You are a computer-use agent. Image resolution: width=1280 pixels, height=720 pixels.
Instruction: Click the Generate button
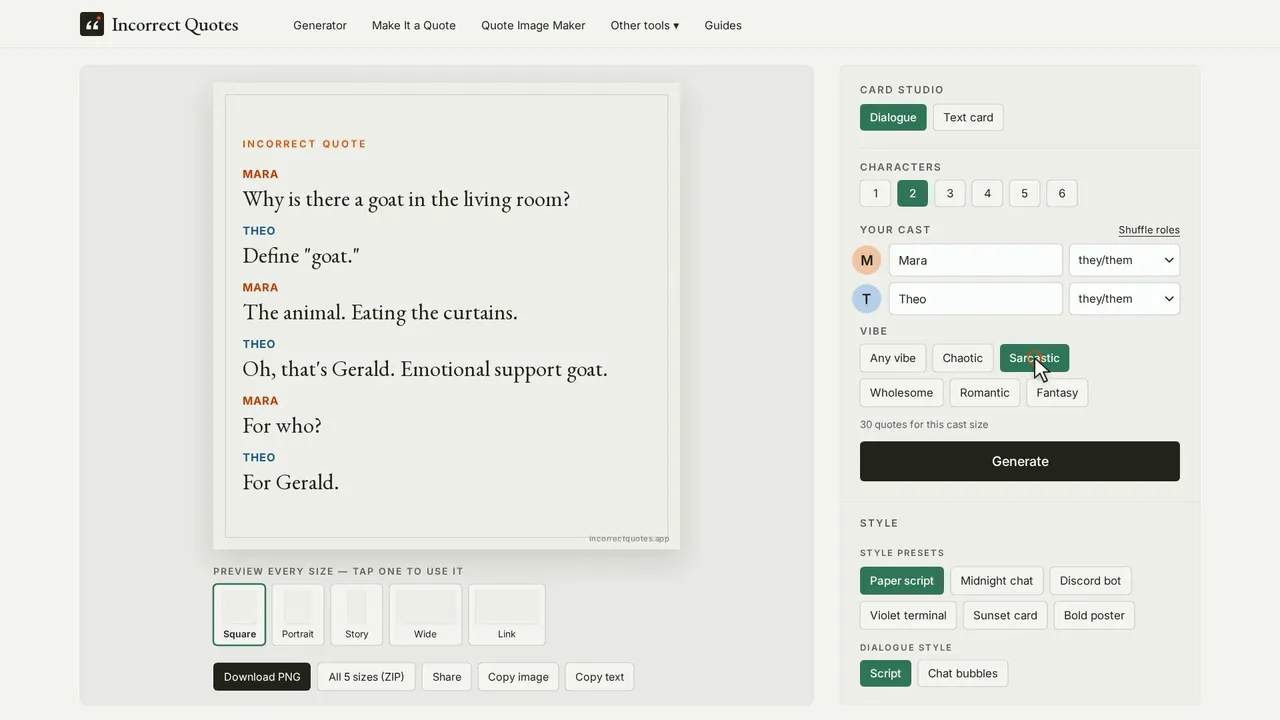tap(1020, 461)
